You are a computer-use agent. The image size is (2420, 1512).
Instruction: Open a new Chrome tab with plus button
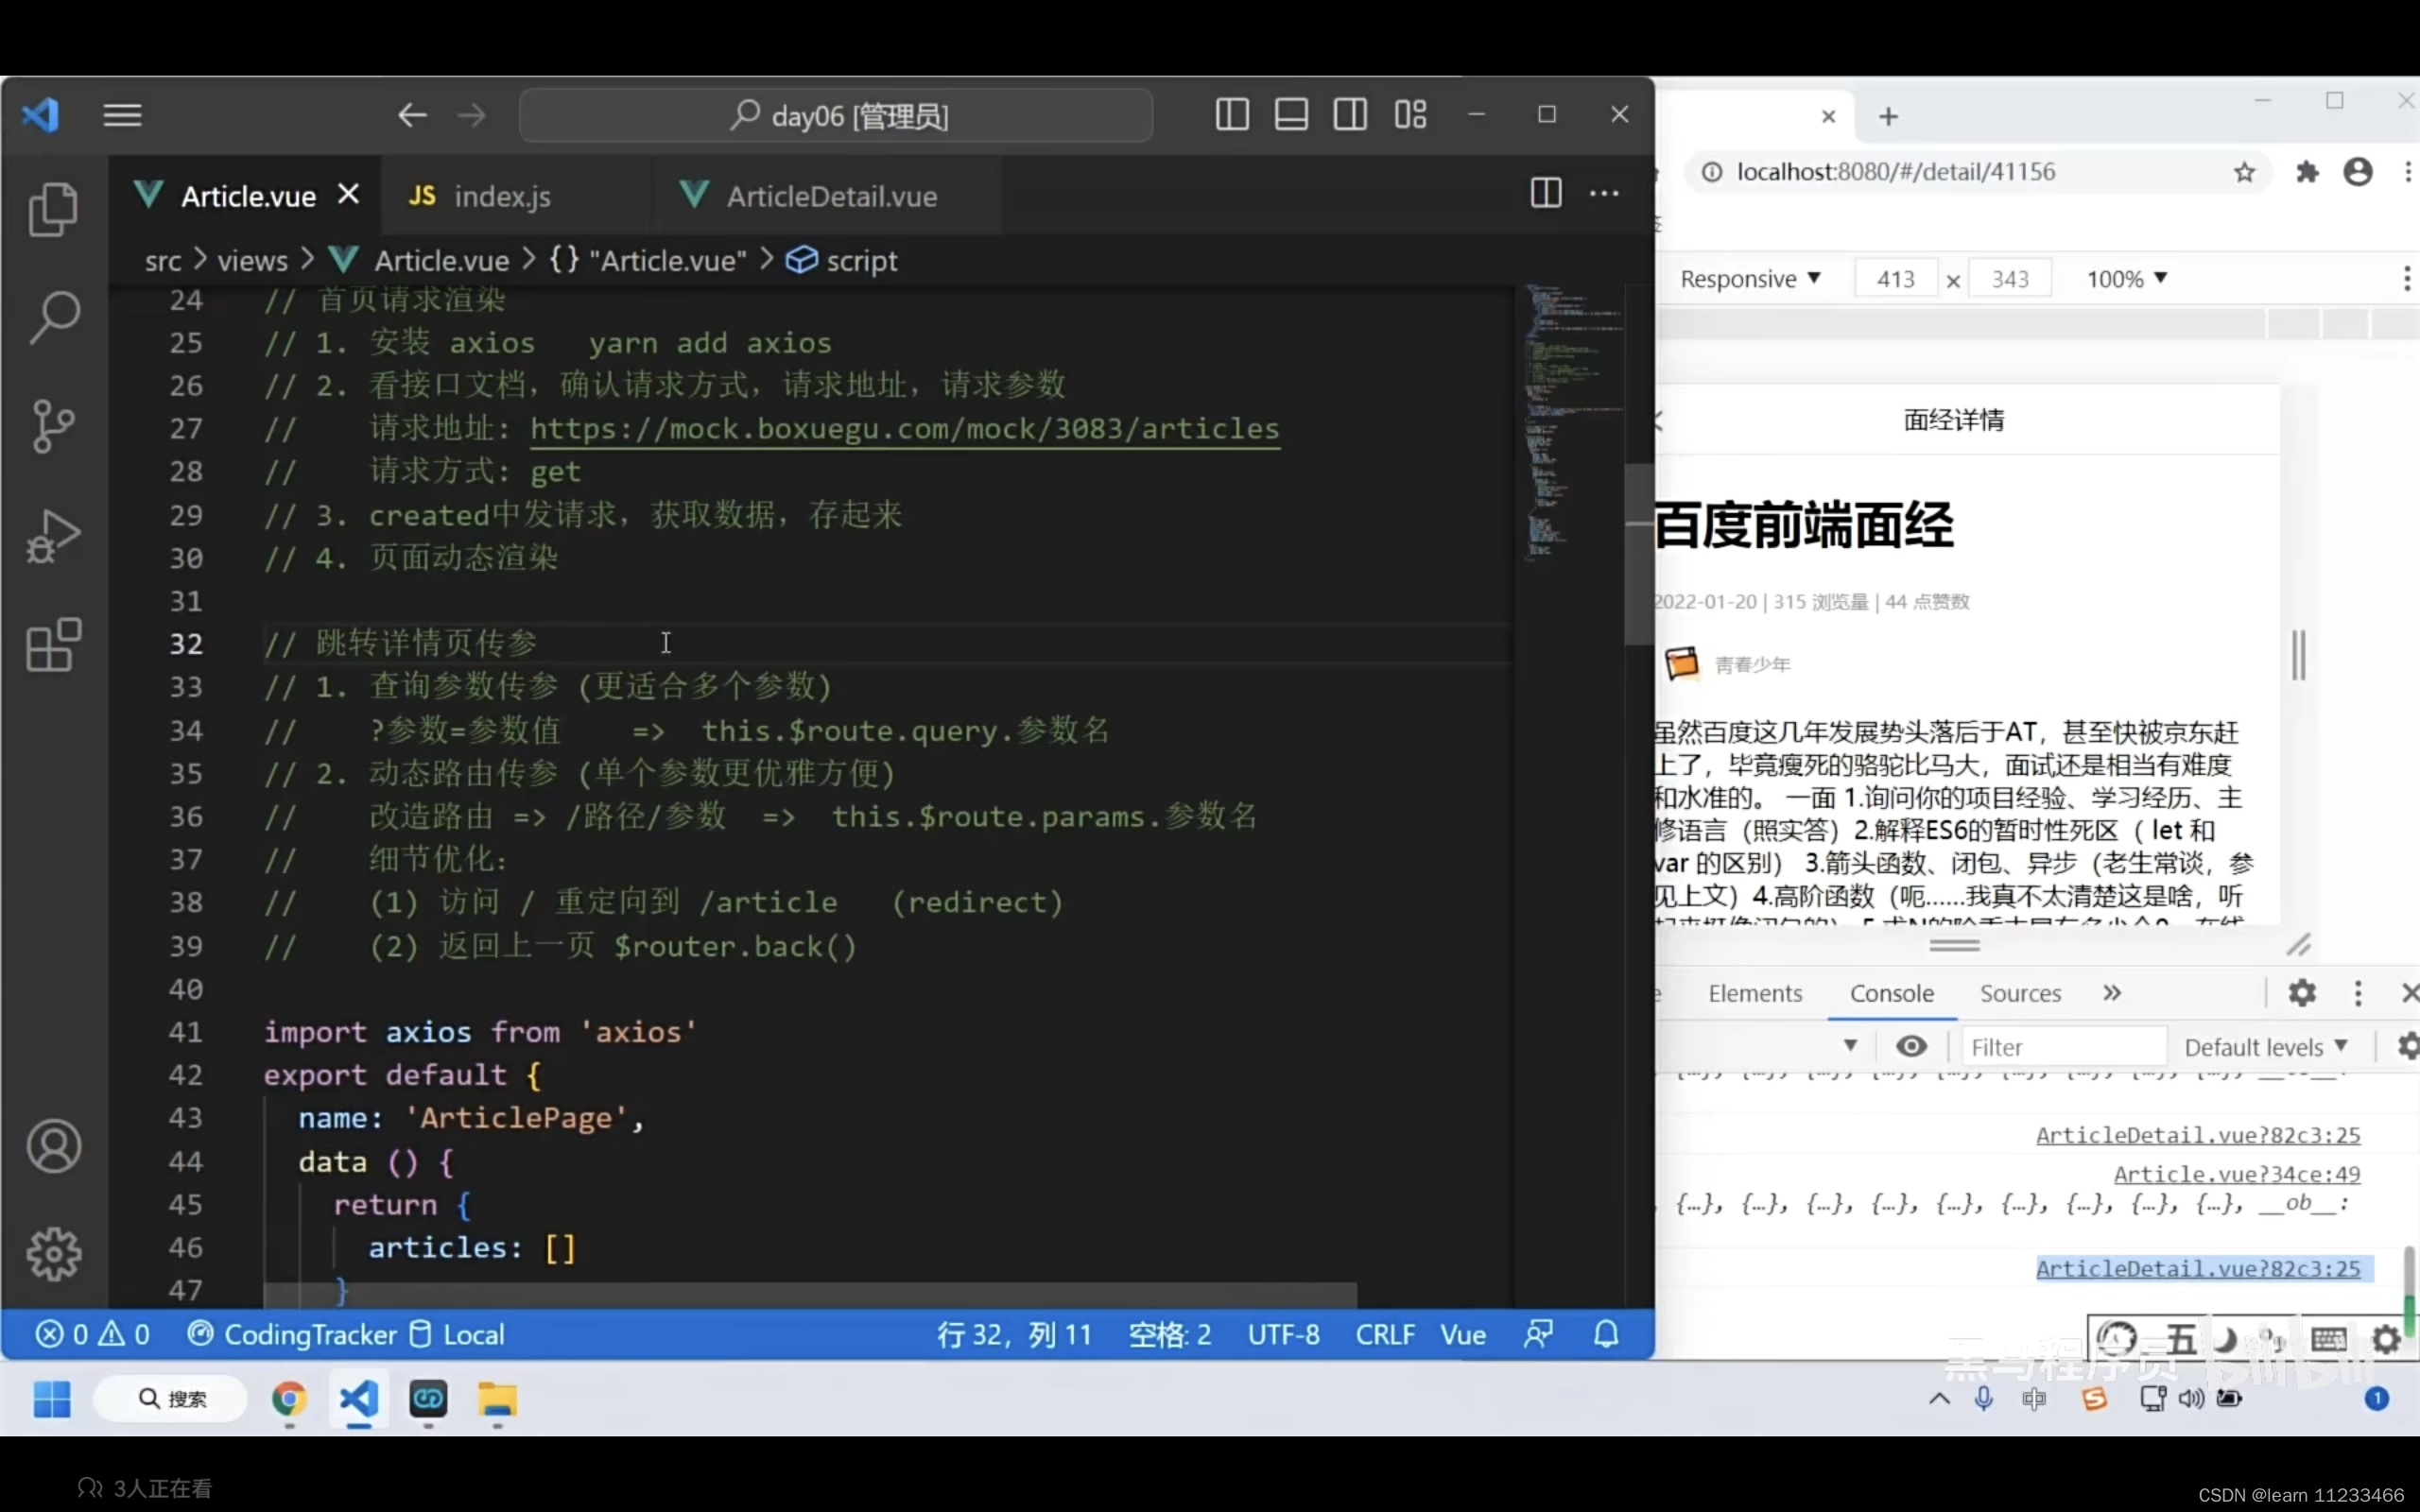point(1887,117)
